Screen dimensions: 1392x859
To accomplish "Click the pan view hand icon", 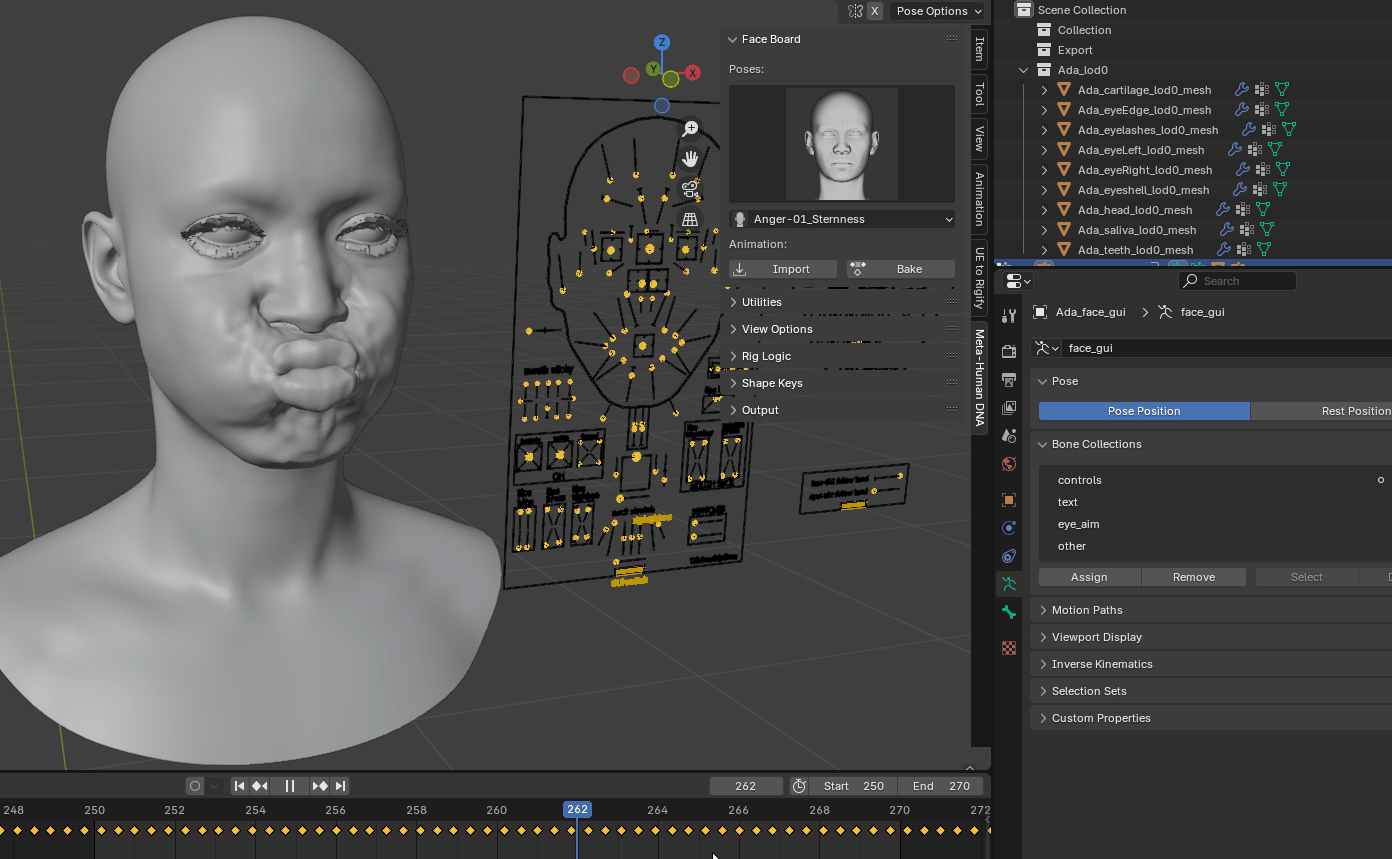I will (690, 159).
